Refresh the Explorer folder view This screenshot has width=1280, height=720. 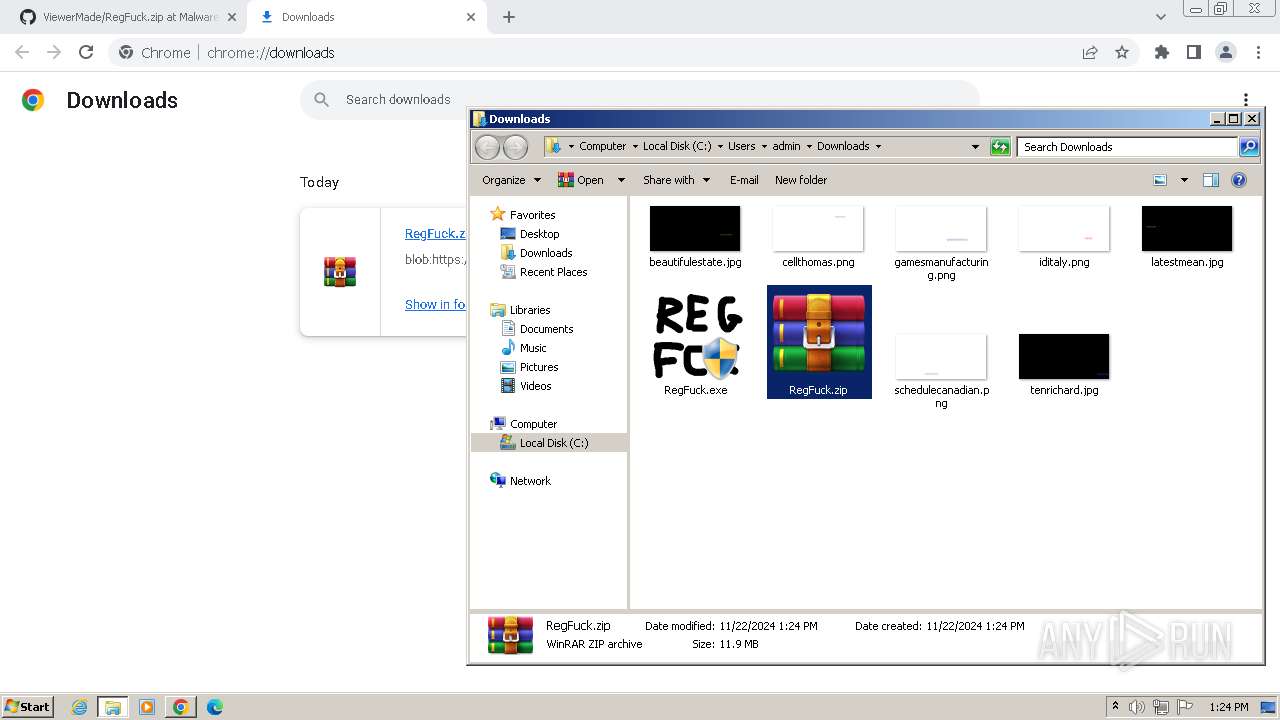click(1000, 147)
